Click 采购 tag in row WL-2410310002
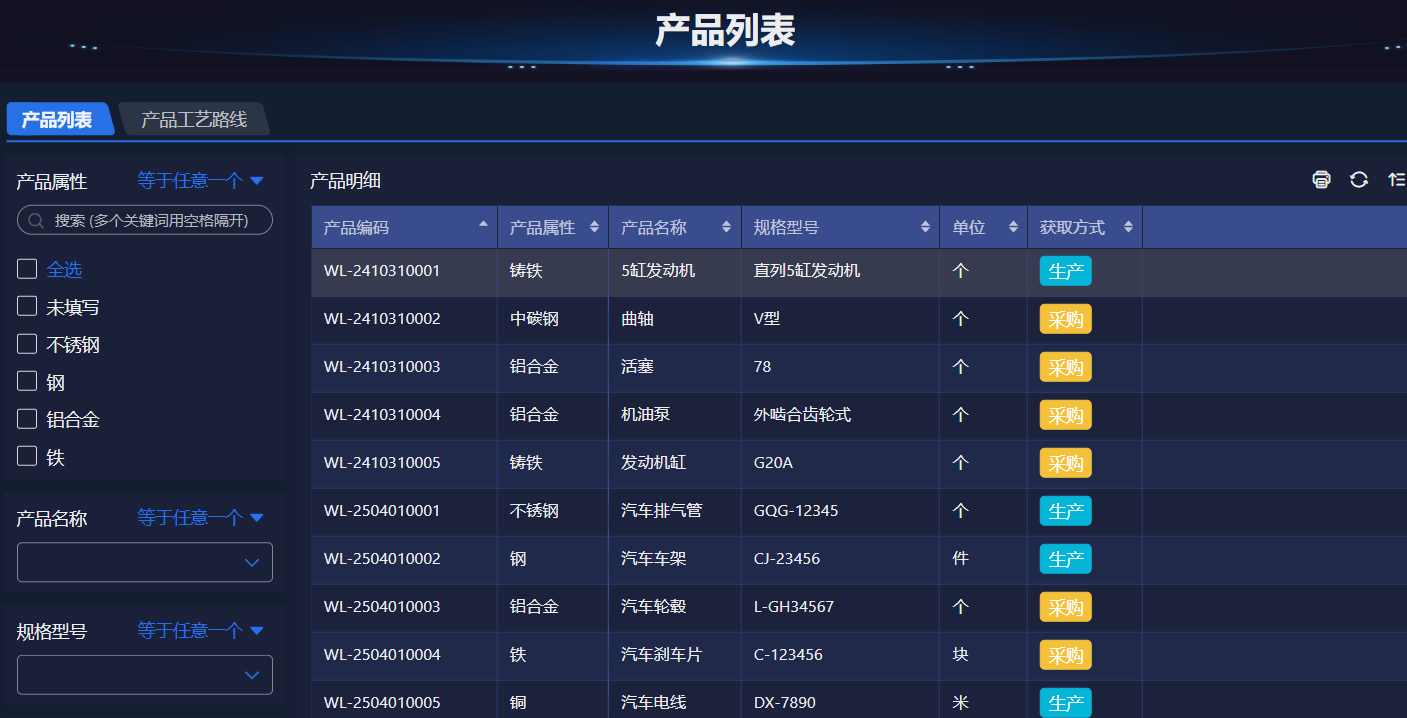This screenshot has width=1407, height=718. 1065,319
